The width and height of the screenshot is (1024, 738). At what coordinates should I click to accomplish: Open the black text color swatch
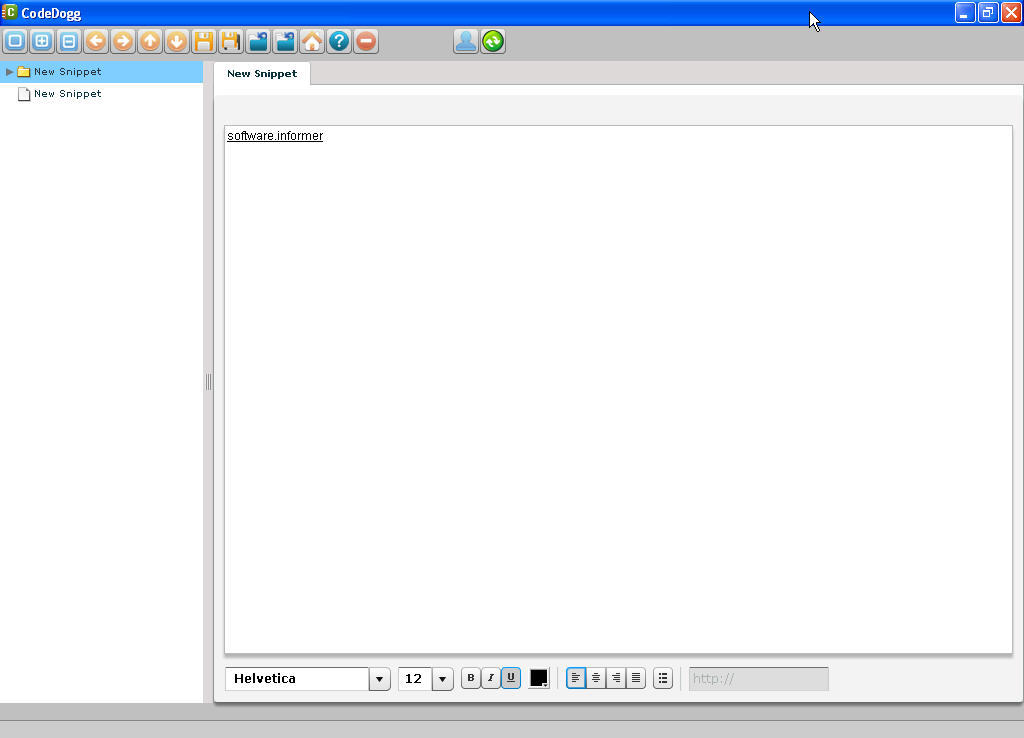[539, 679]
